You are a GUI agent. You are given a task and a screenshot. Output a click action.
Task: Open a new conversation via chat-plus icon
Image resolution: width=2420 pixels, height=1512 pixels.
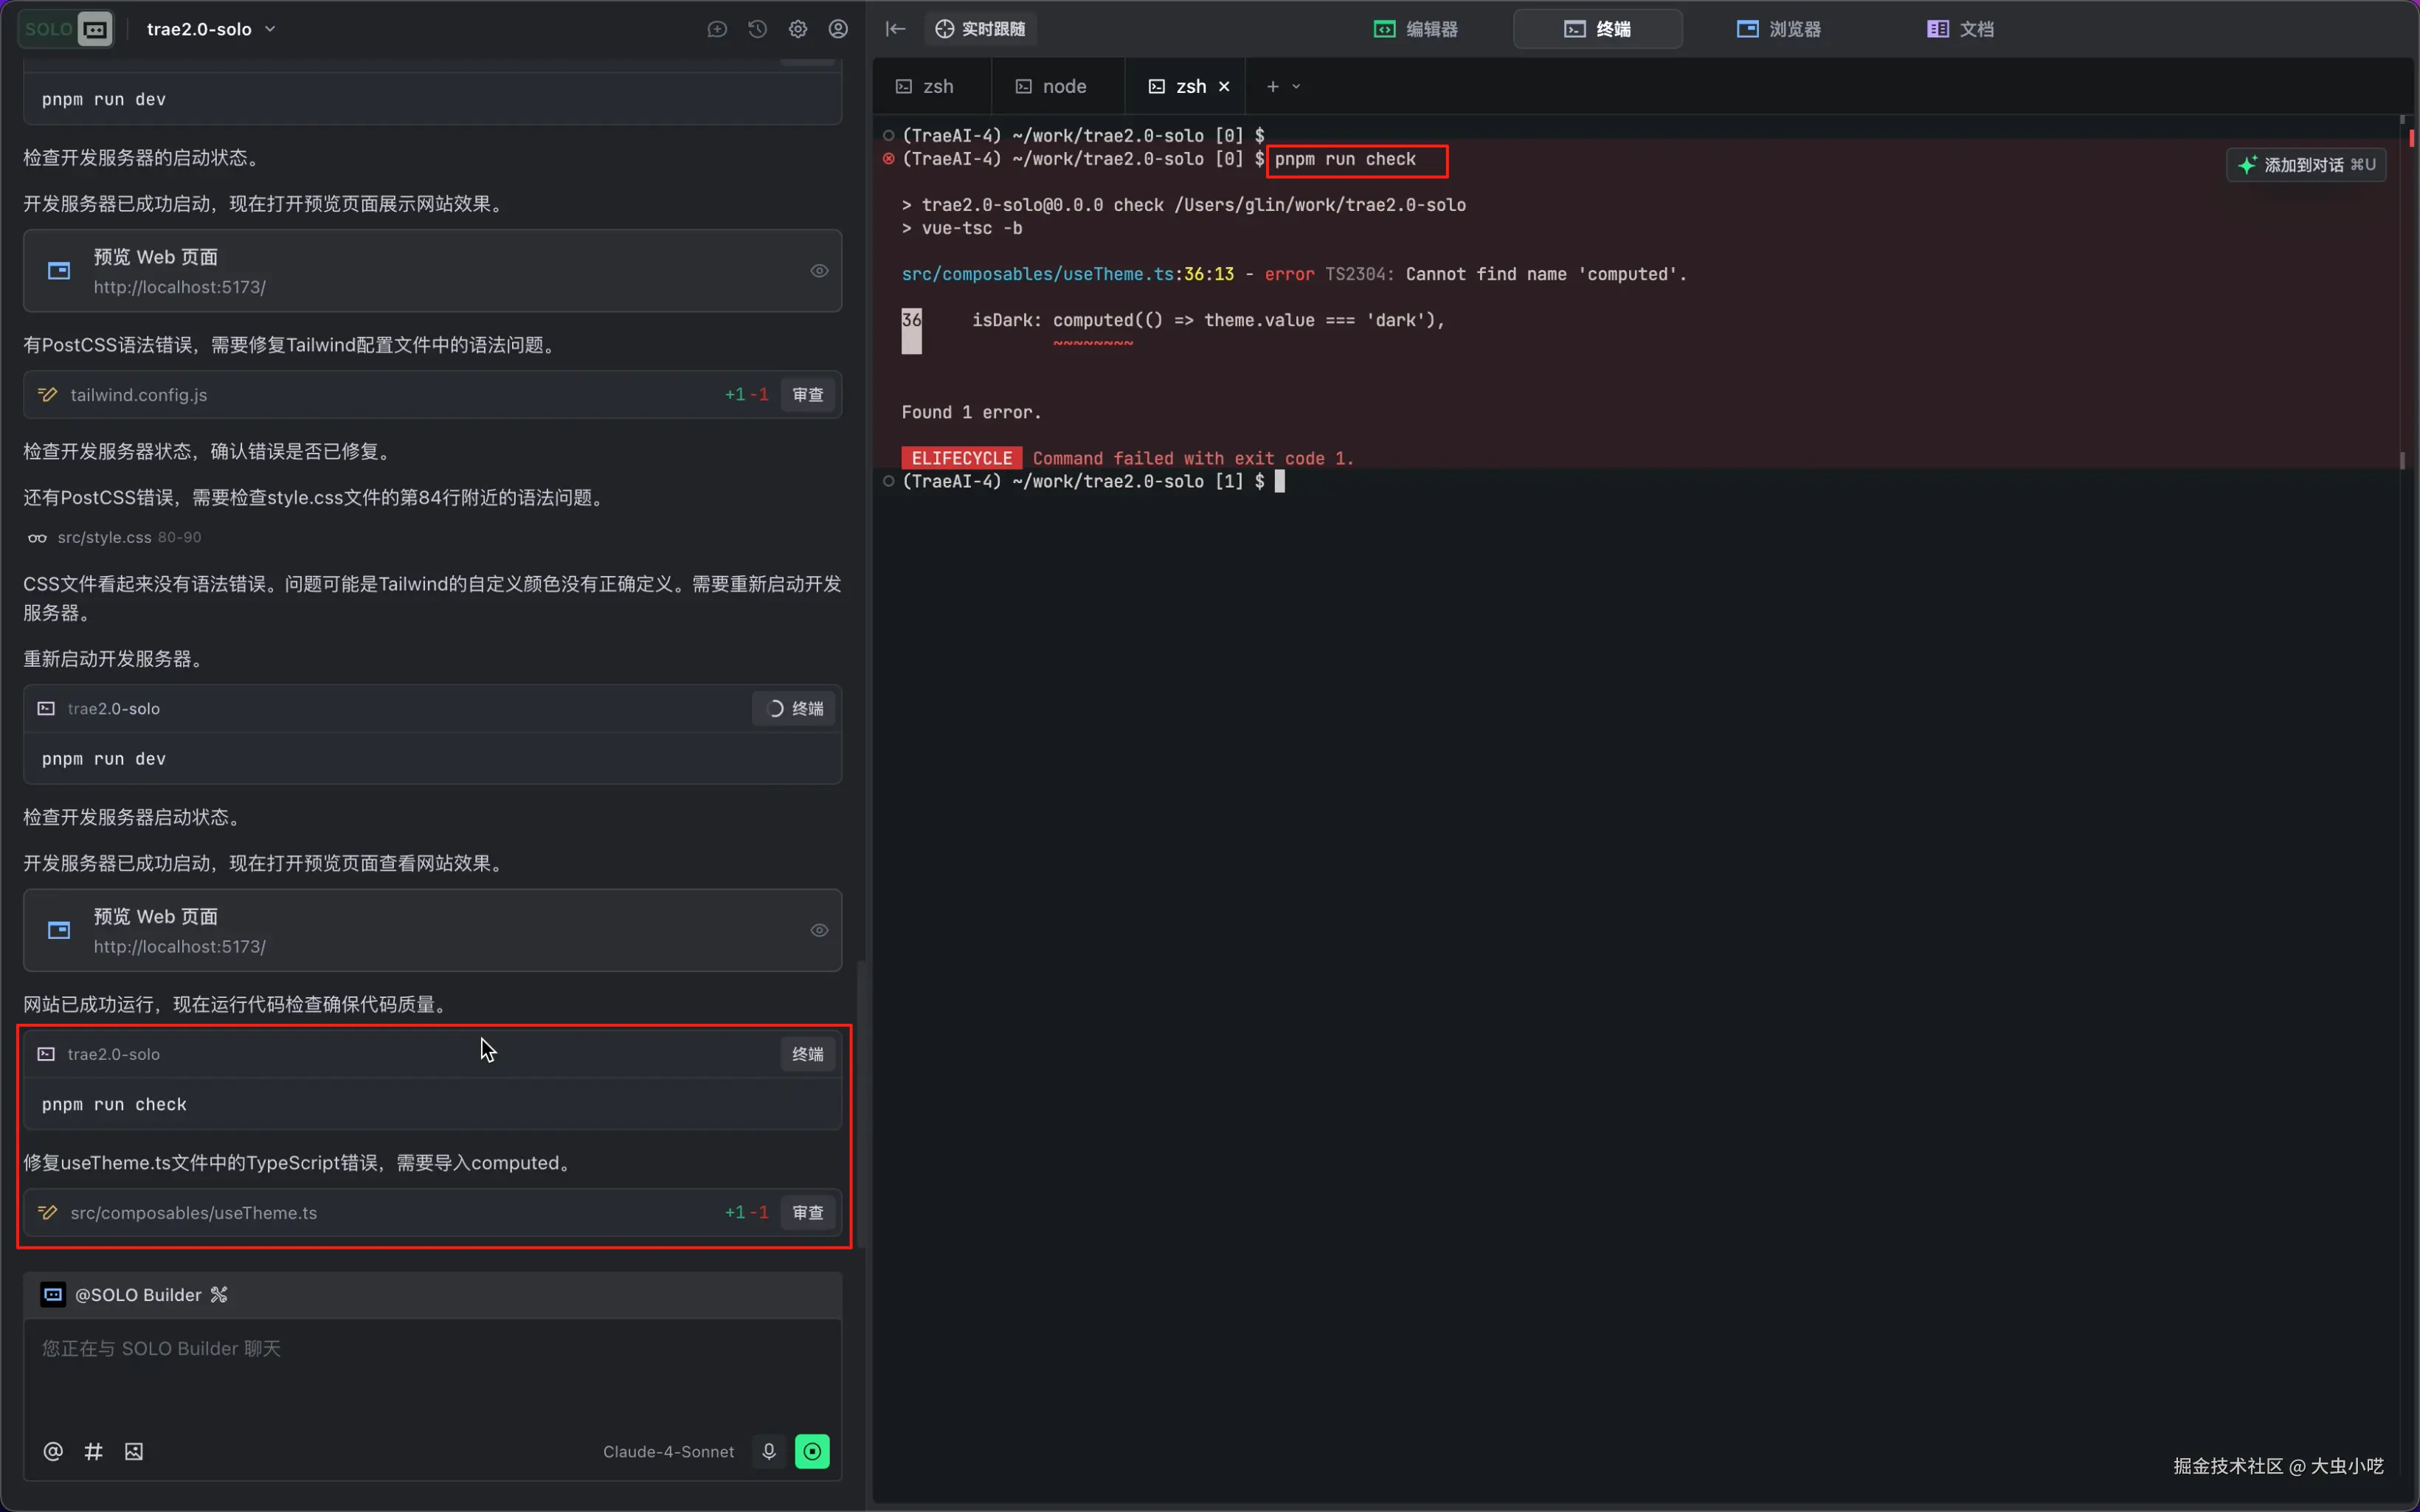[716, 28]
